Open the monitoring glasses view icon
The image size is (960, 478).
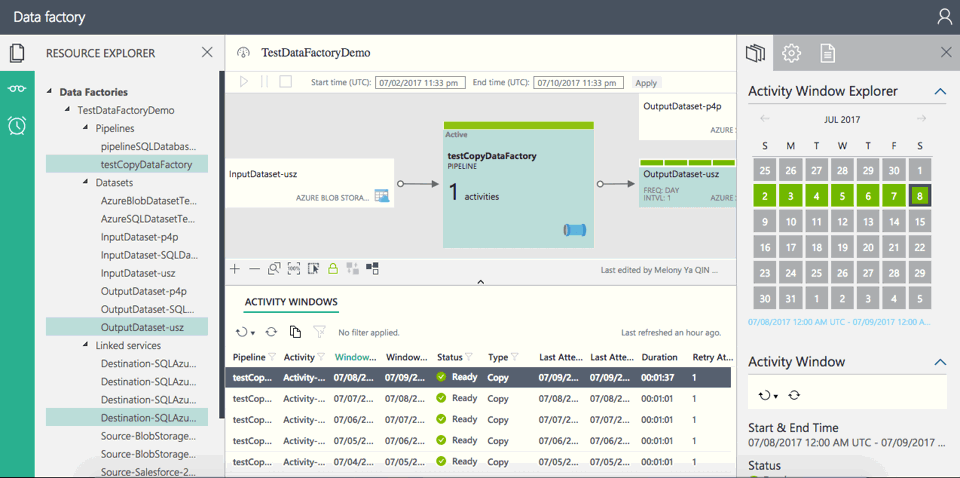click(x=17, y=89)
